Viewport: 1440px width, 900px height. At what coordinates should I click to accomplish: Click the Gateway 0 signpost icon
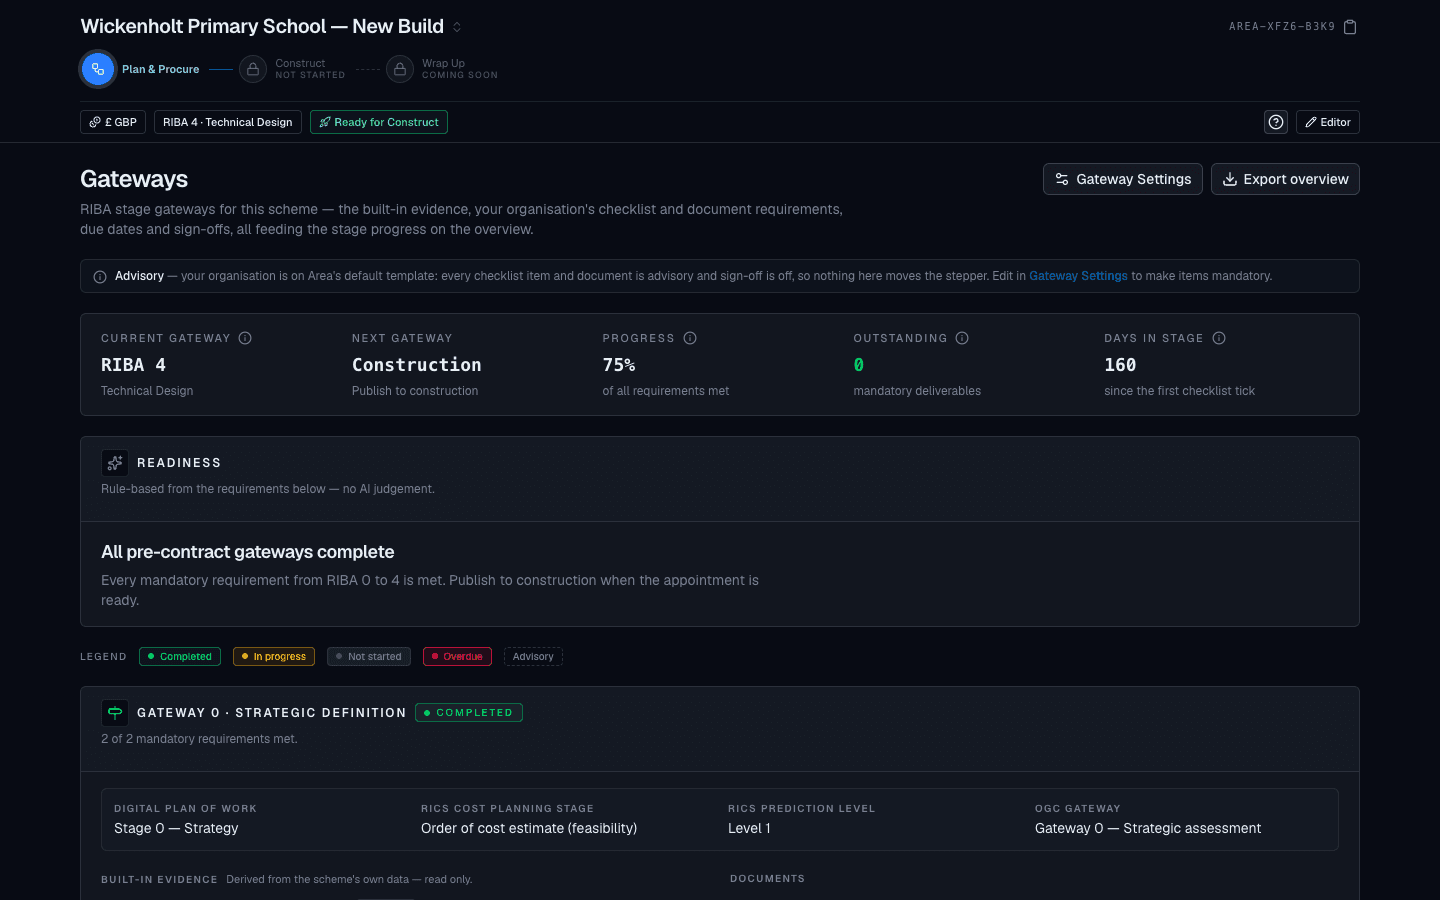pos(115,712)
